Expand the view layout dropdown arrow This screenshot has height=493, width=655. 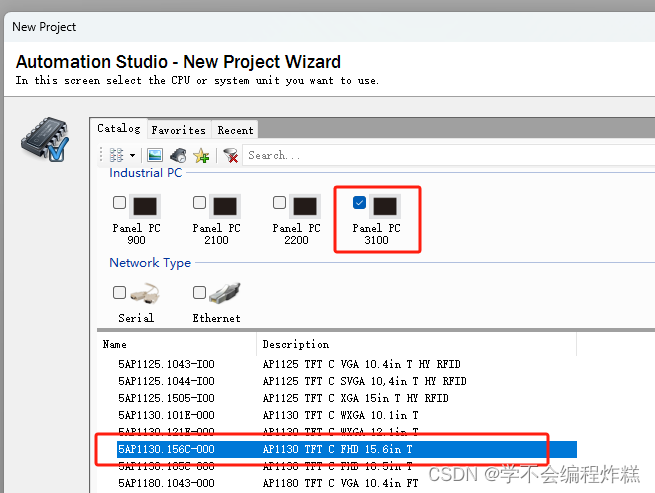[132, 155]
